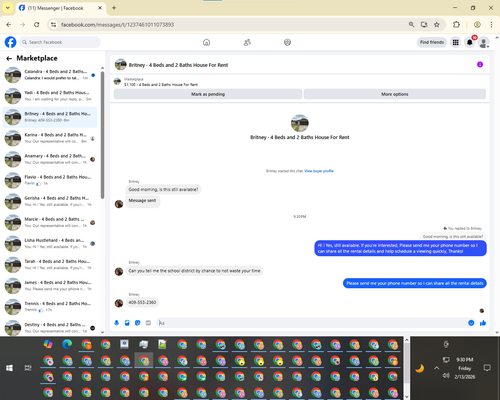Open the Friends icon in top navigation
Image resolution: width=500 pixels, height=400 pixels.
[247, 42]
